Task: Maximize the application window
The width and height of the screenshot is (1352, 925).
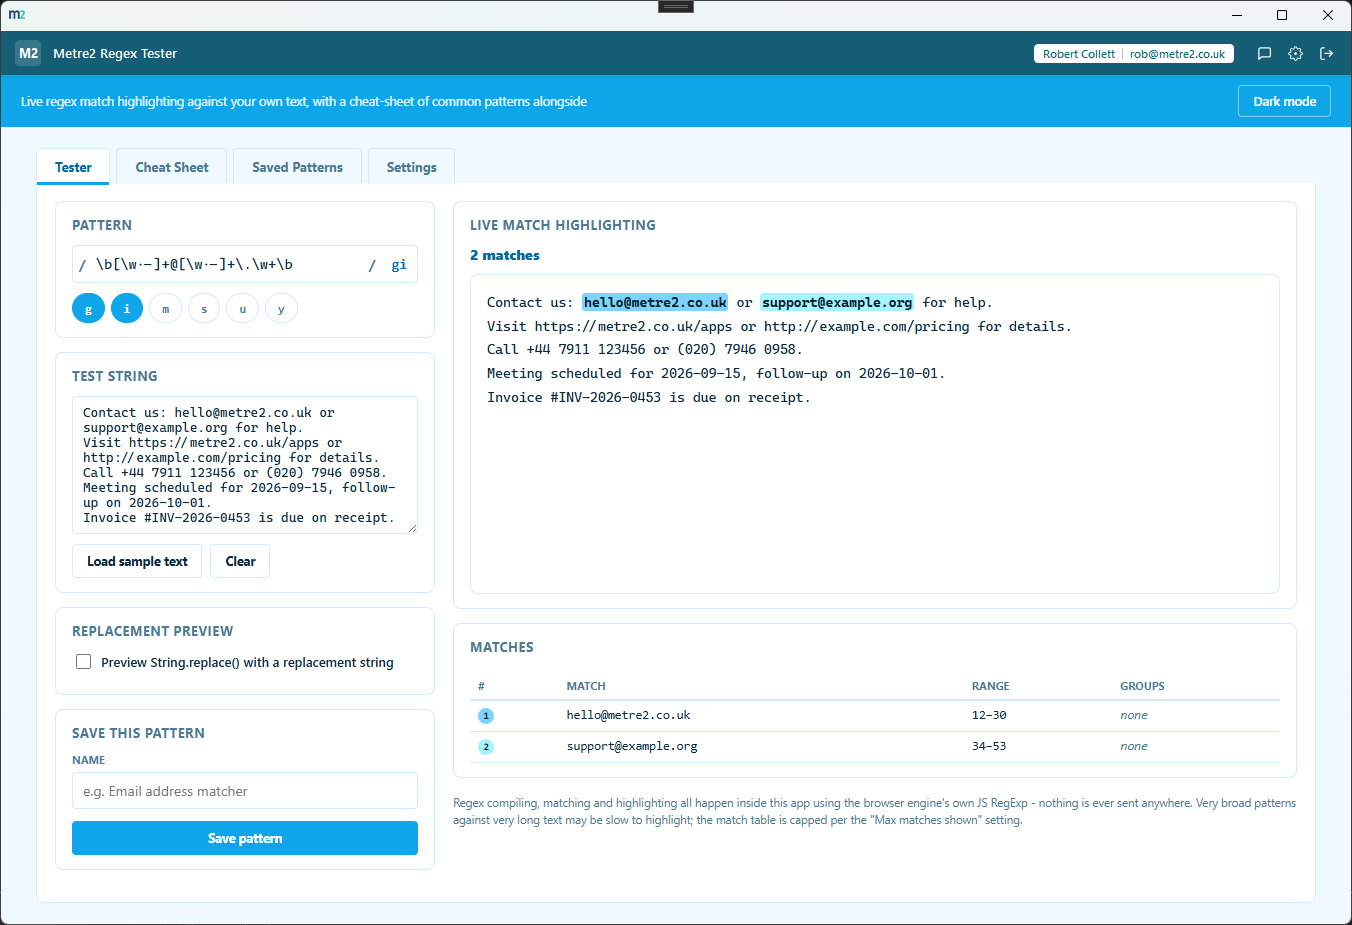Action: tap(1282, 15)
